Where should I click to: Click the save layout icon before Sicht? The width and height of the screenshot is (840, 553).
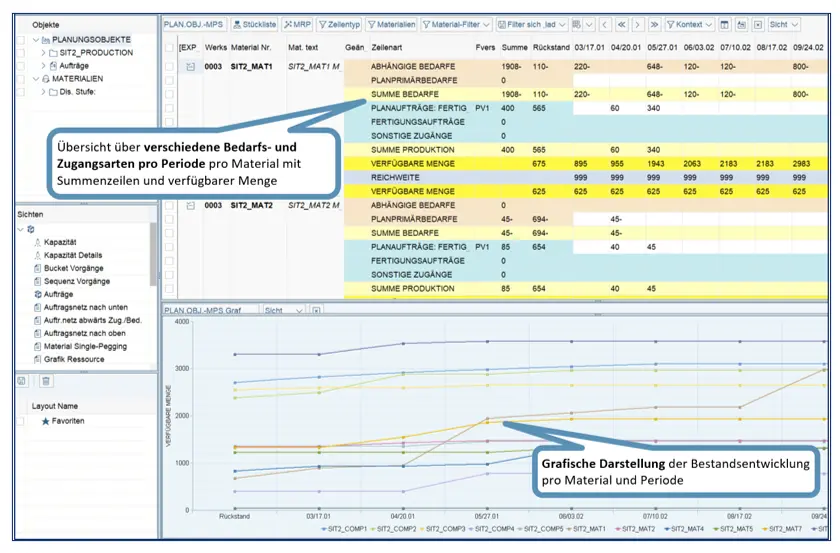pyautogui.click(x=741, y=25)
